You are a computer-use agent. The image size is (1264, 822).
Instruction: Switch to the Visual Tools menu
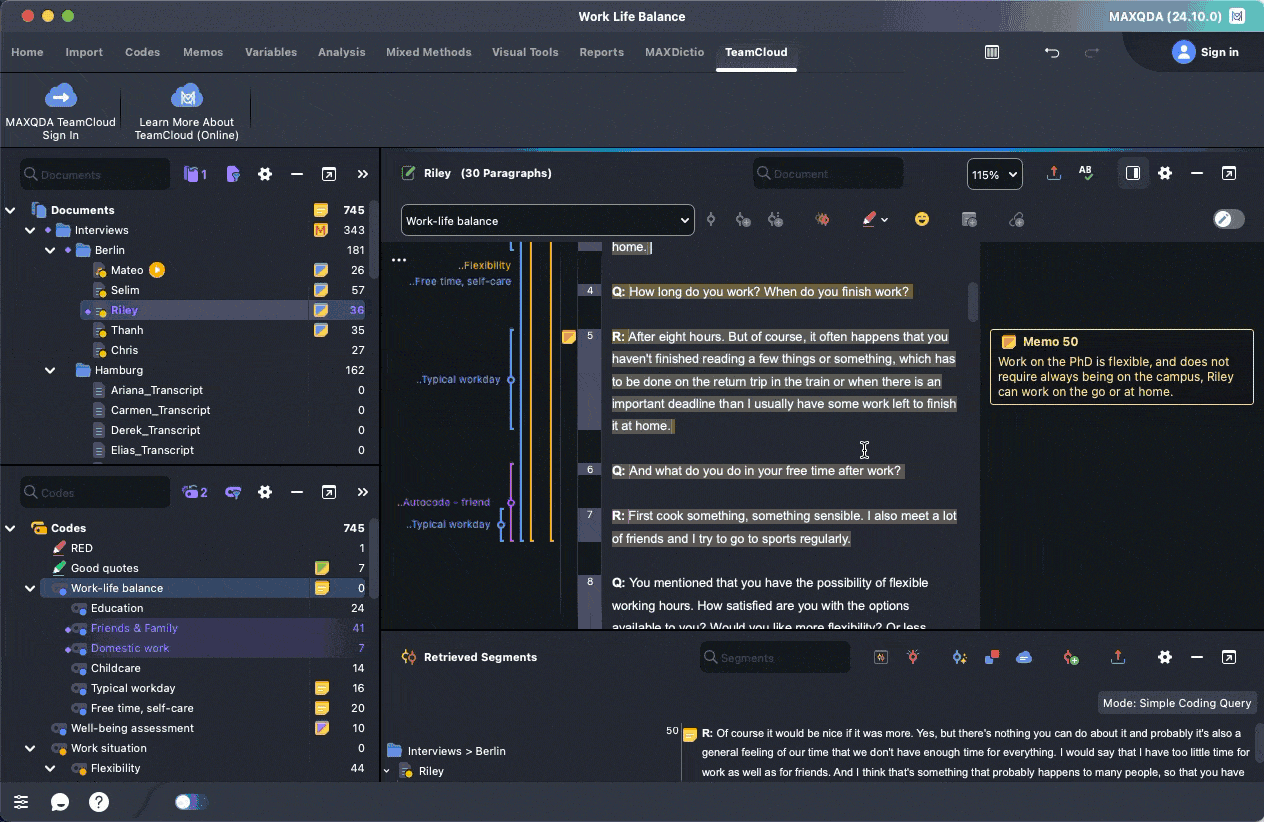pos(525,52)
